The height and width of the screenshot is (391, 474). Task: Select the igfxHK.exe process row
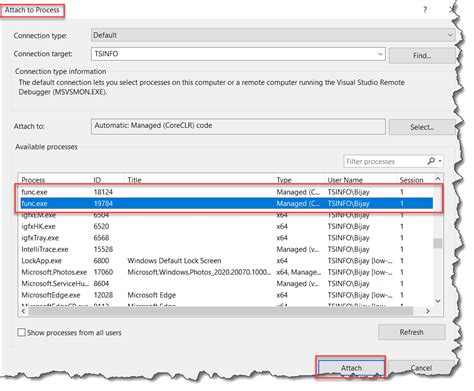coord(227,226)
